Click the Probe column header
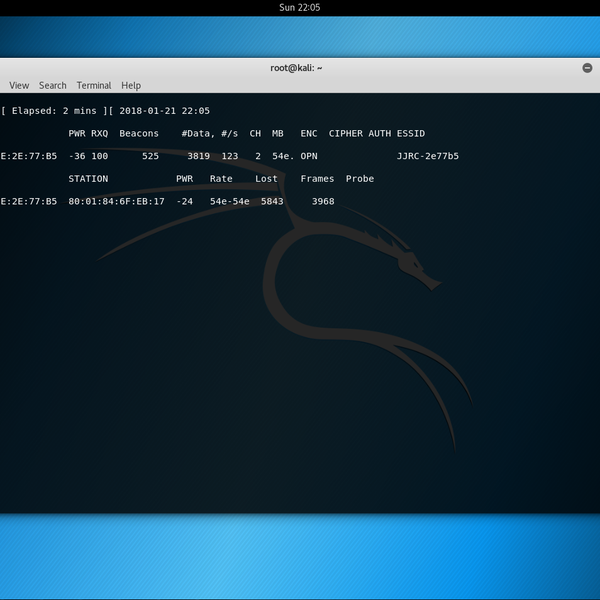The height and width of the screenshot is (600, 600). click(360, 179)
